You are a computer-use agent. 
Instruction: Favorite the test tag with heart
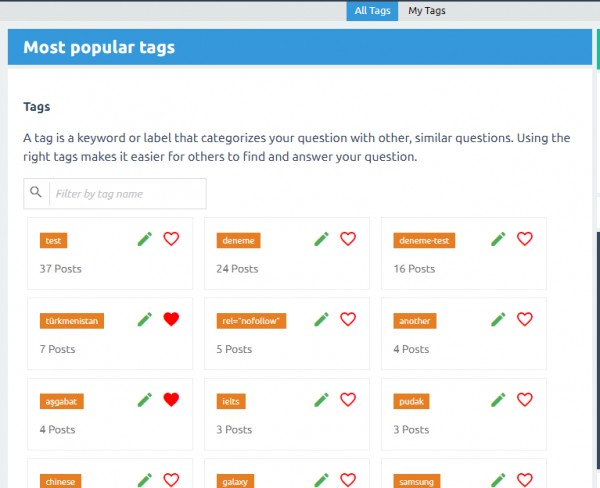[171, 239]
